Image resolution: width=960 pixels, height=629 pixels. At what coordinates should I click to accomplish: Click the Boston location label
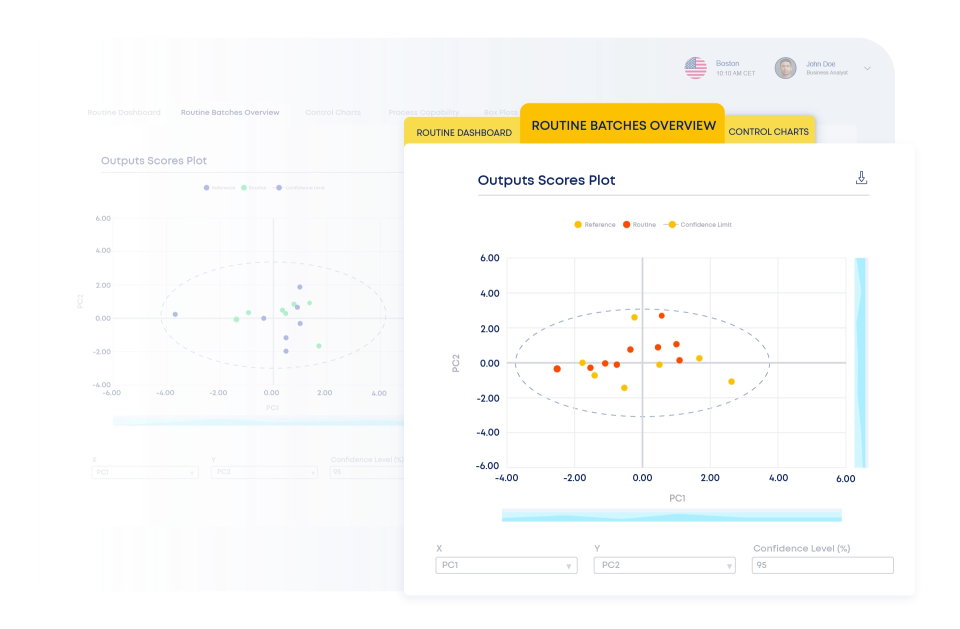727,63
